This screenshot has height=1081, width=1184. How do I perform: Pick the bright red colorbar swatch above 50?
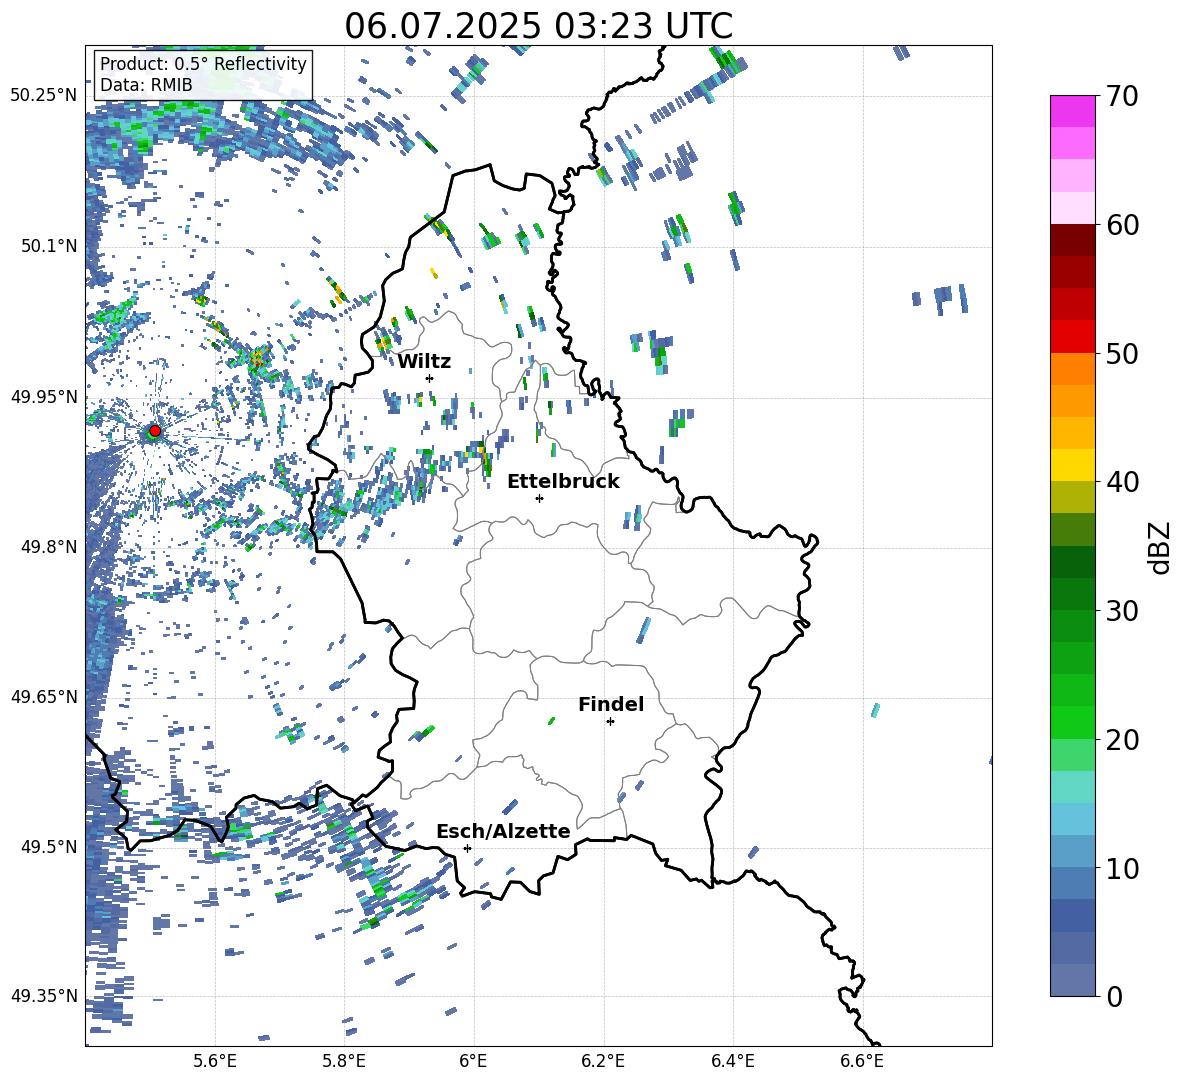(1072, 337)
